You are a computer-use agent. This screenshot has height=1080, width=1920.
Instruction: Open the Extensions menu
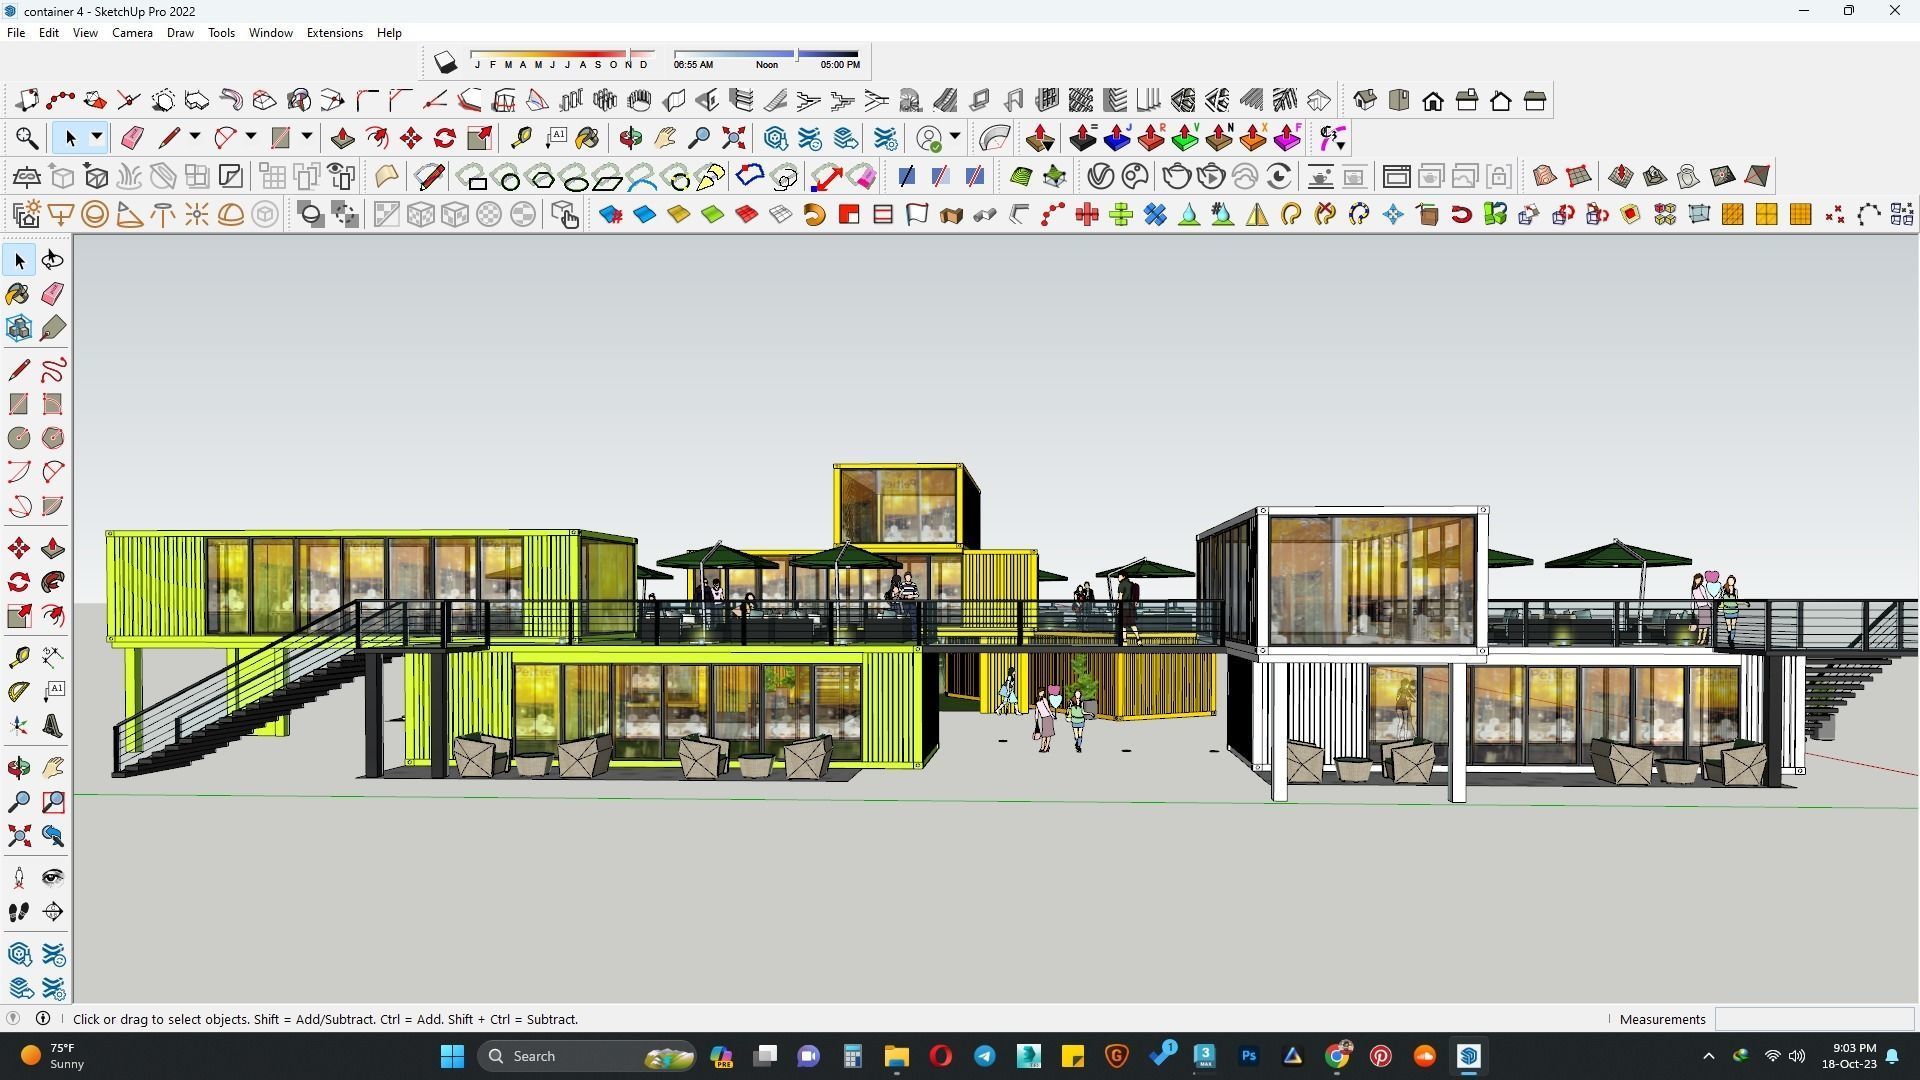click(334, 33)
